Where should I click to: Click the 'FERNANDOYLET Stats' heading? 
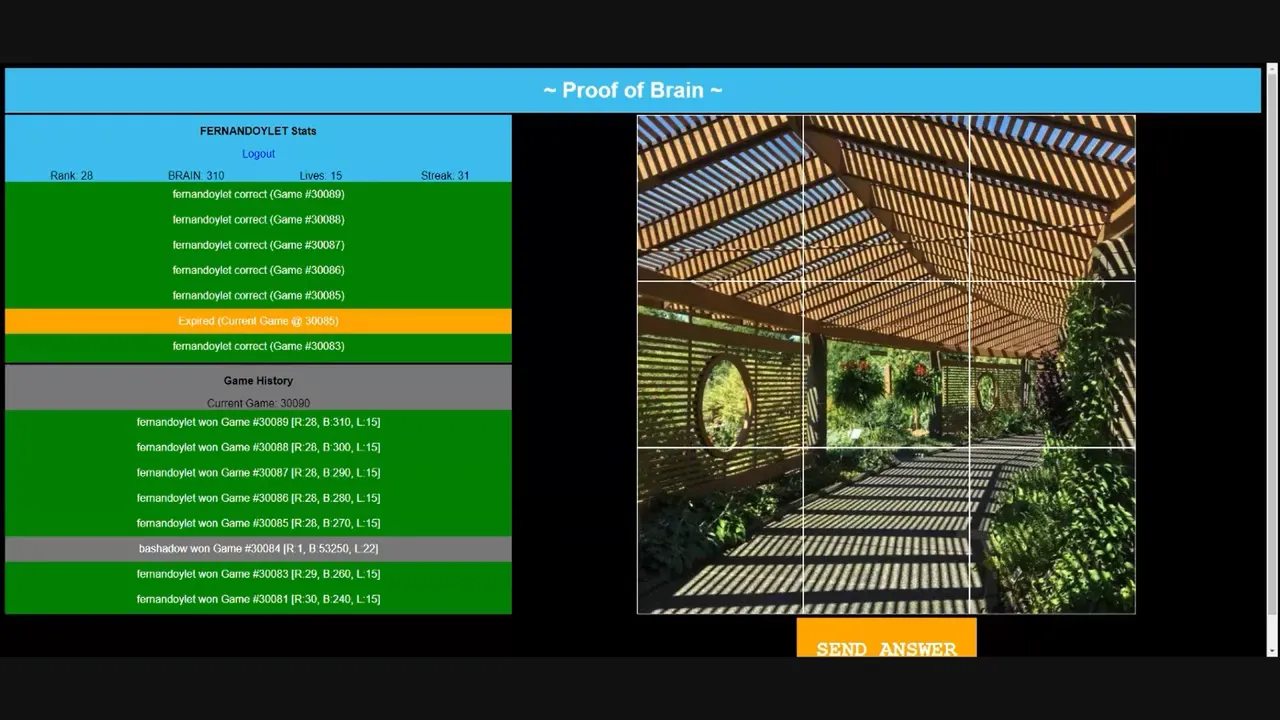coord(258,131)
